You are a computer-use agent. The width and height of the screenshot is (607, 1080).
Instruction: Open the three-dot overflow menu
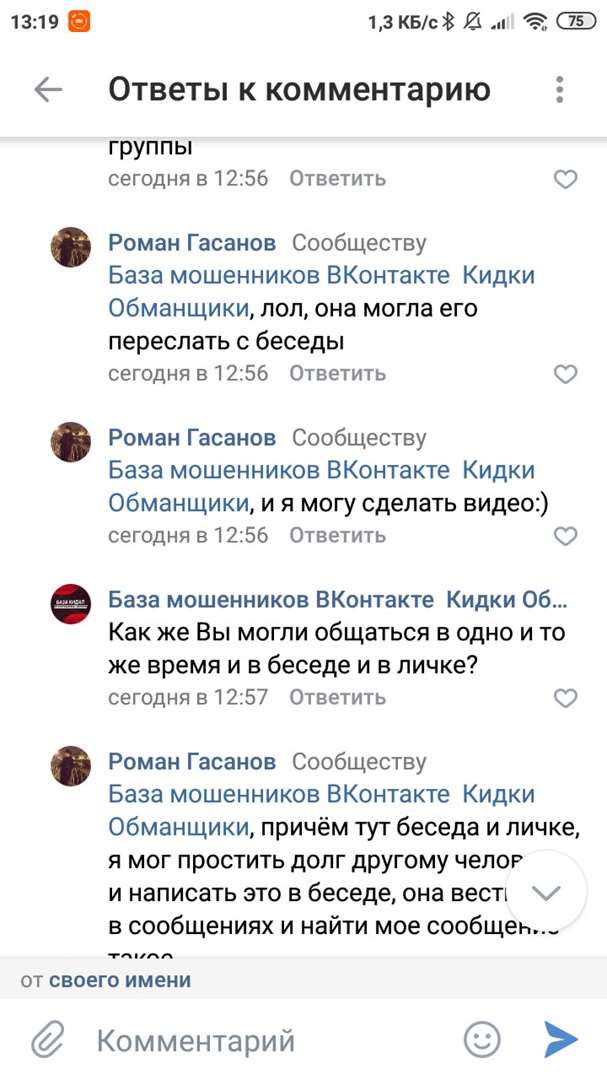pyautogui.click(x=559, y=90)
